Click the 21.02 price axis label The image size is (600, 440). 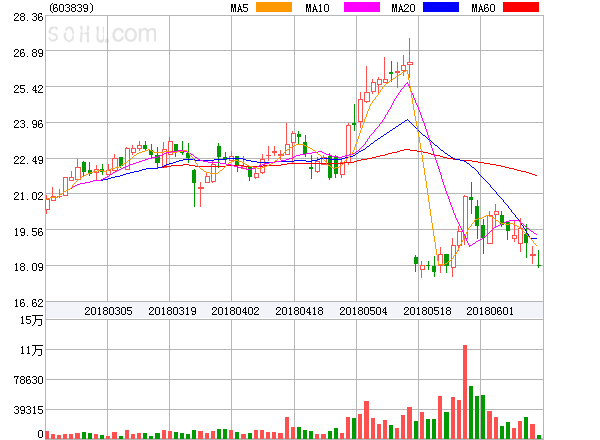pos(28,196)
